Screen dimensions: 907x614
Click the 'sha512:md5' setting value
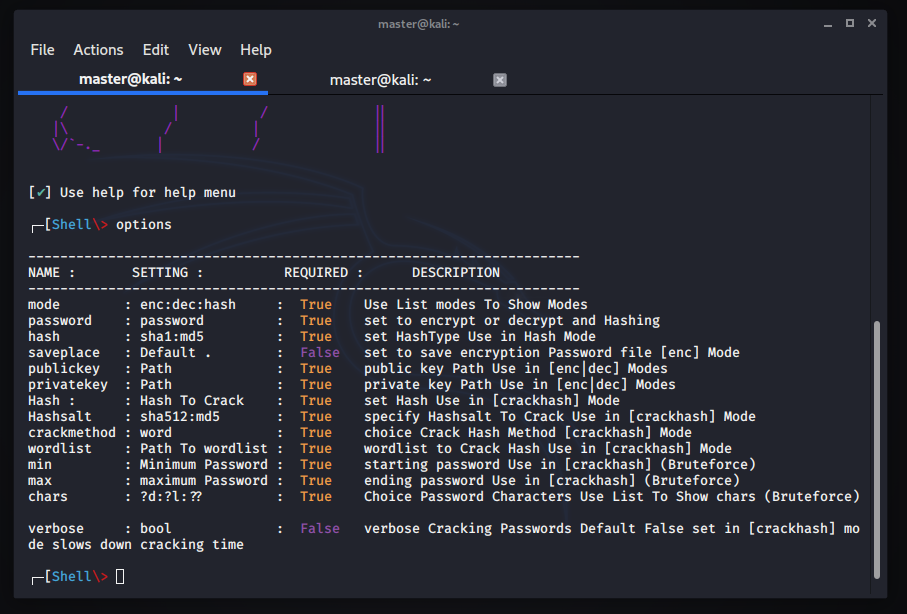click(180, 417)
